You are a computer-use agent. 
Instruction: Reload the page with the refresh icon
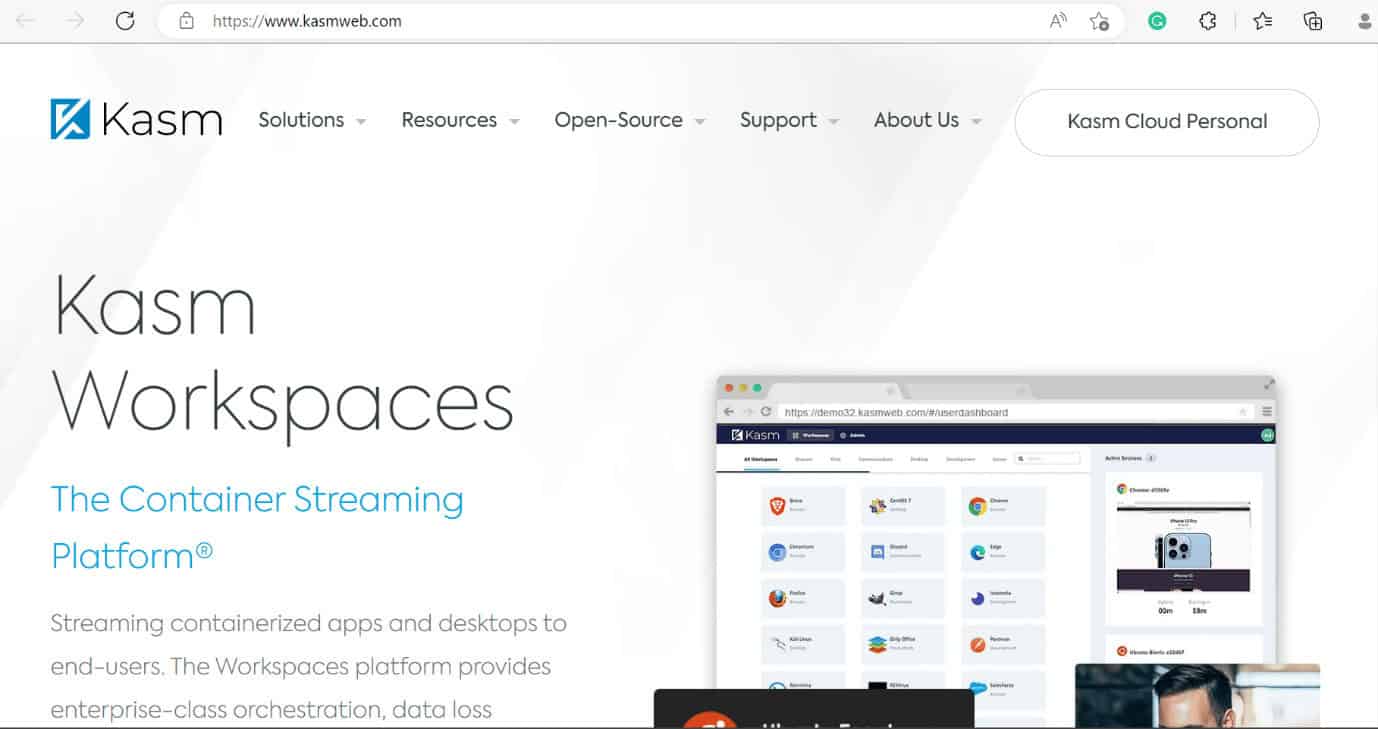(x=125, y=21)
